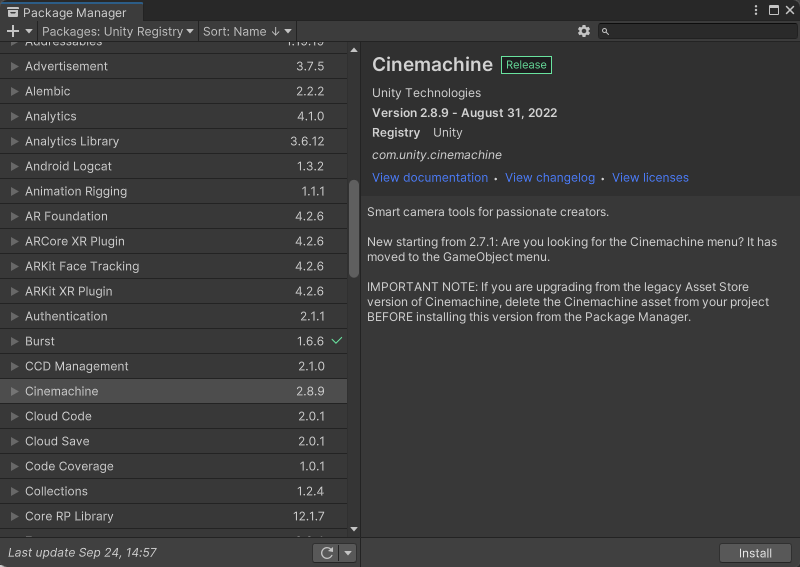Select the Burst package

(173, 341)
